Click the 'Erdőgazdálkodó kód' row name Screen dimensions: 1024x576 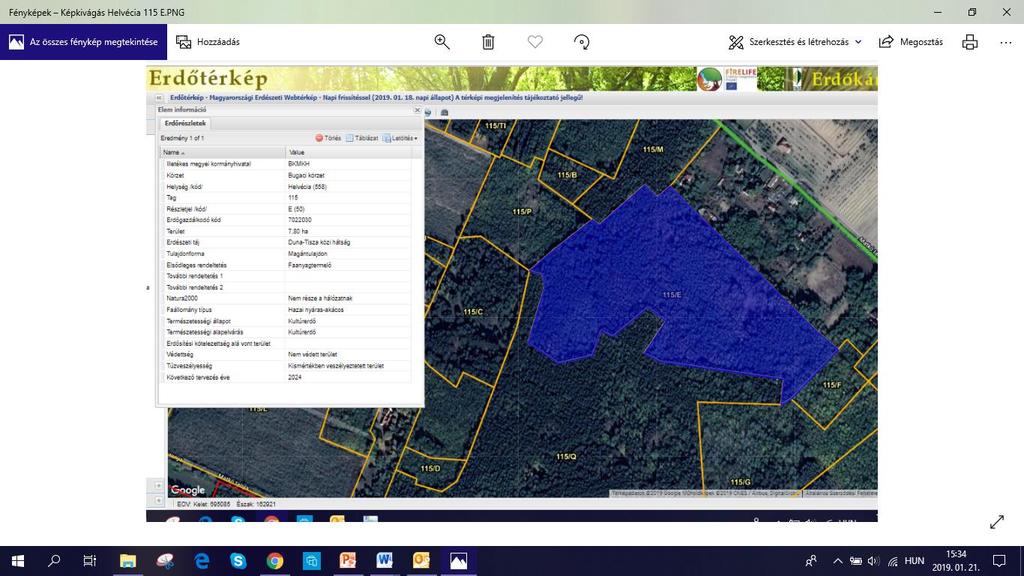pos(193,220)
